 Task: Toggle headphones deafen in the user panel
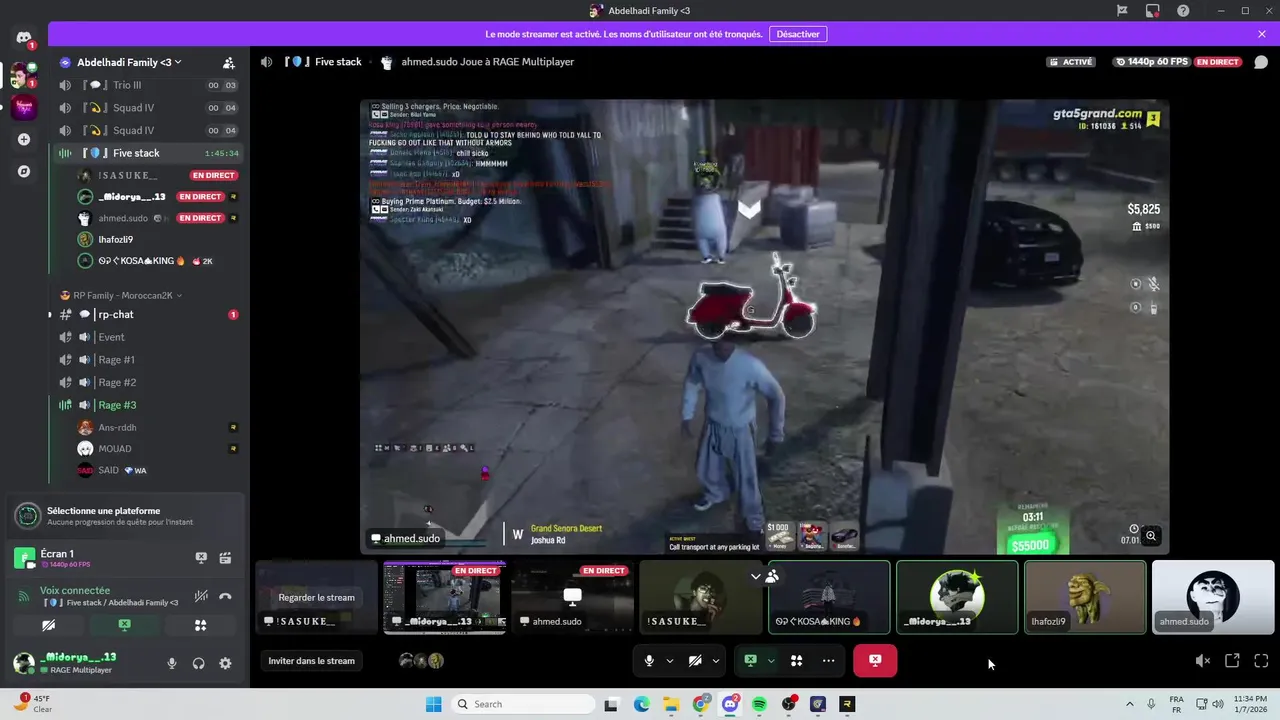(x=199, y=663)
